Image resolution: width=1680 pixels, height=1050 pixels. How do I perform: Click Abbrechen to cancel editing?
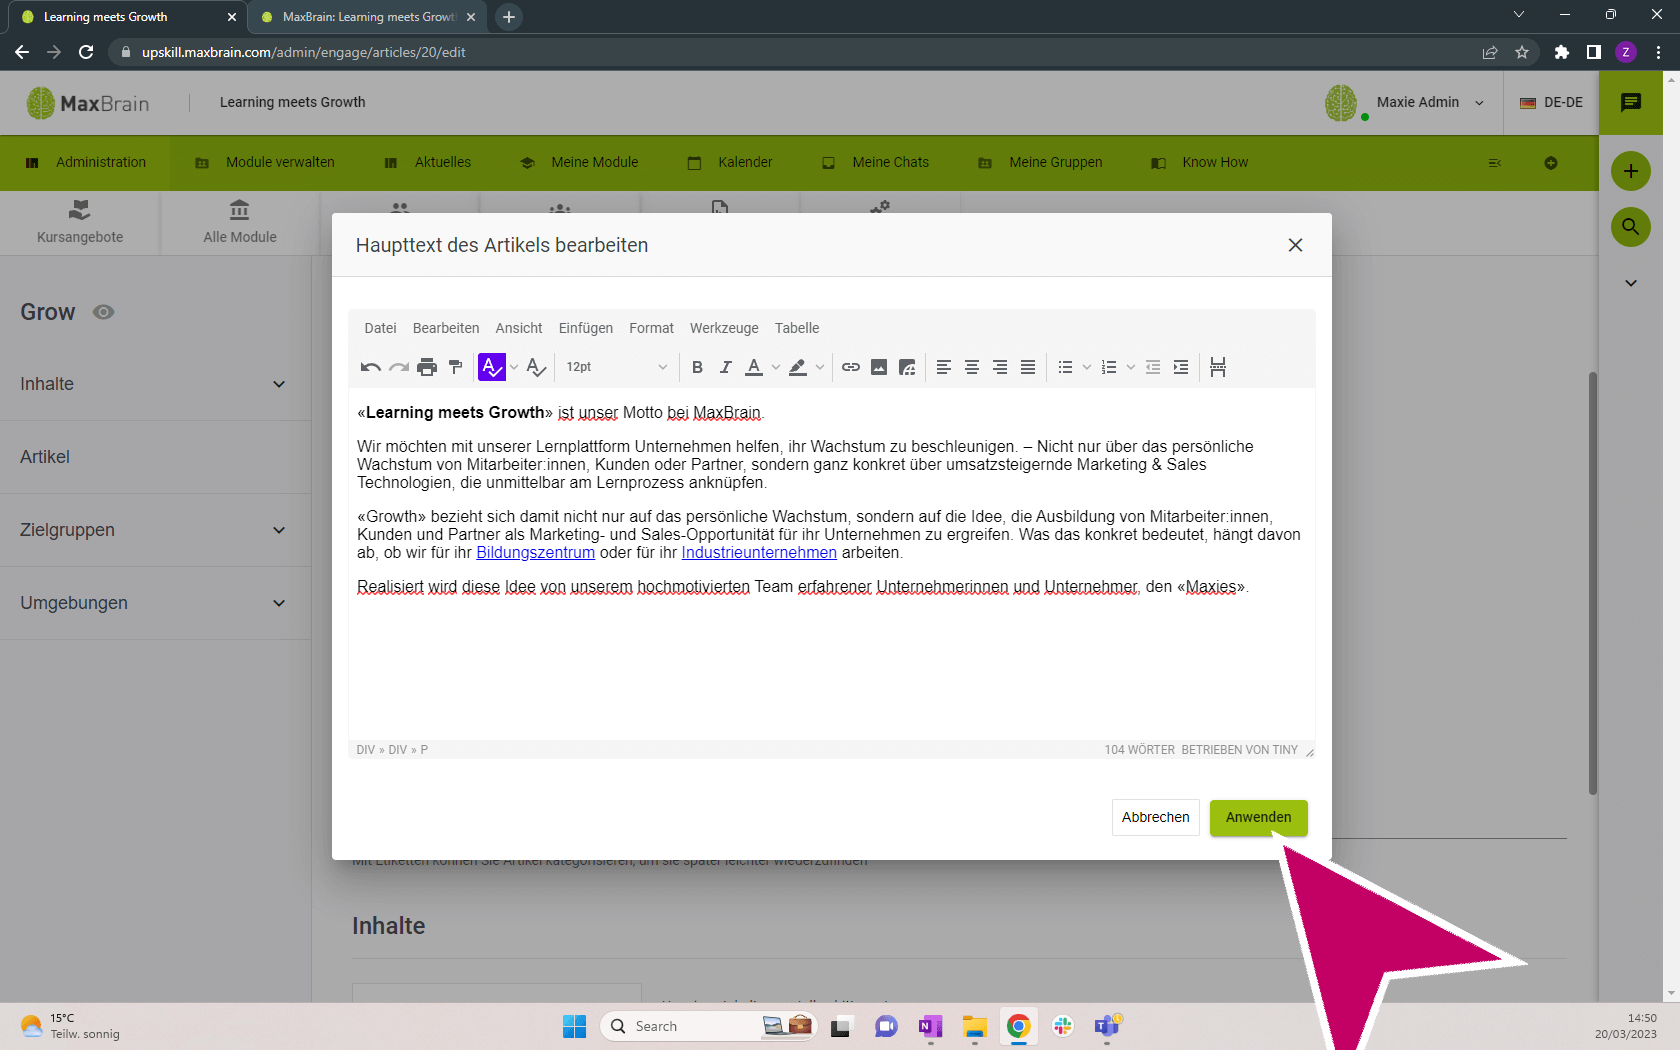click(1156, 817)
